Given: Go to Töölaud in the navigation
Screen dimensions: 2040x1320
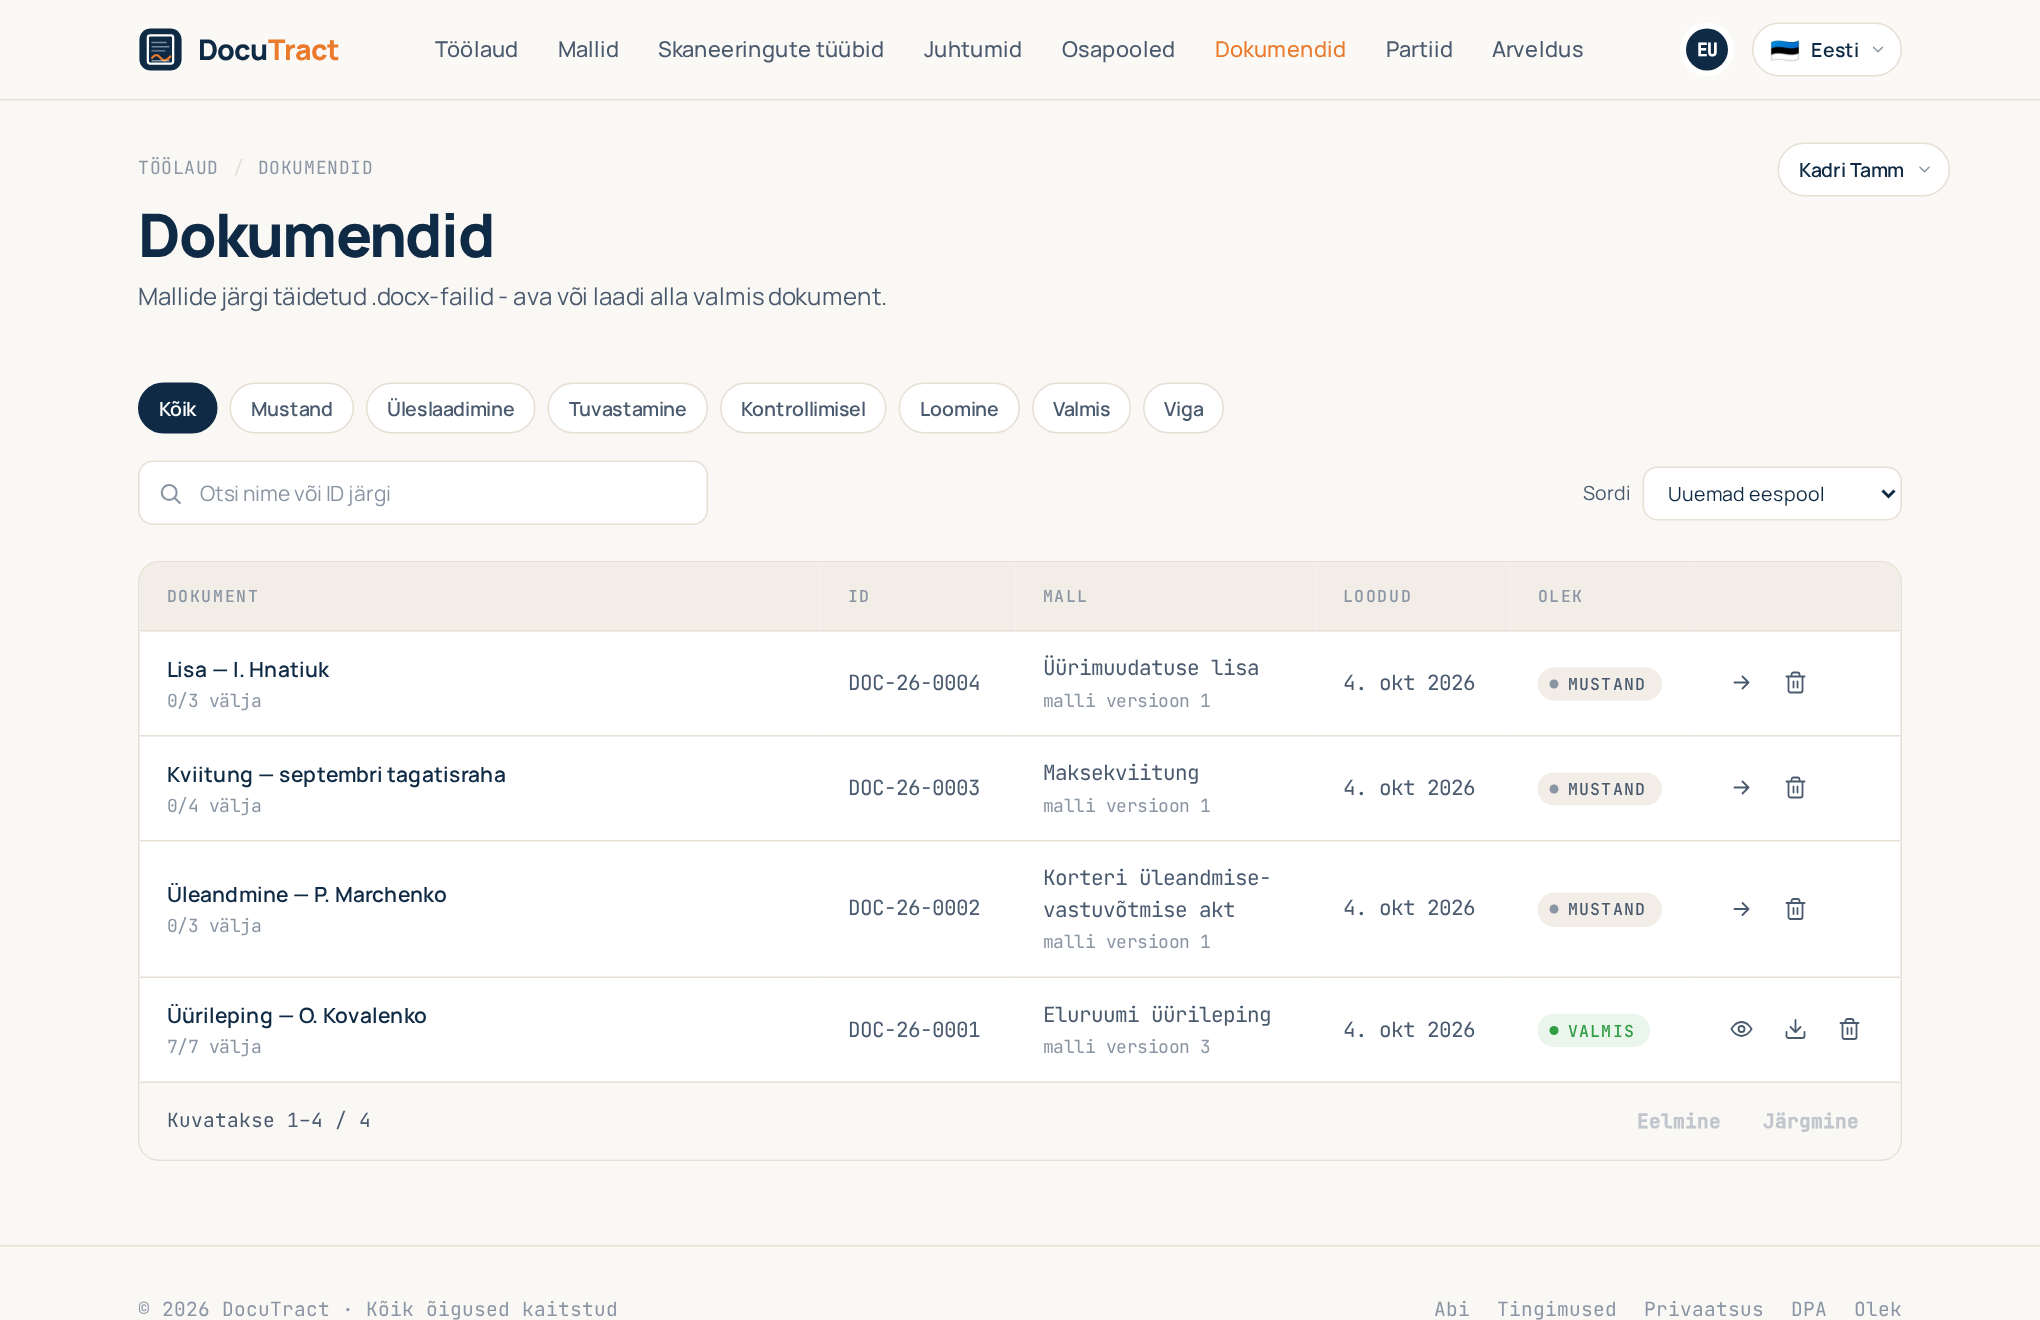Looking at the screenshot, I should 476,49.
